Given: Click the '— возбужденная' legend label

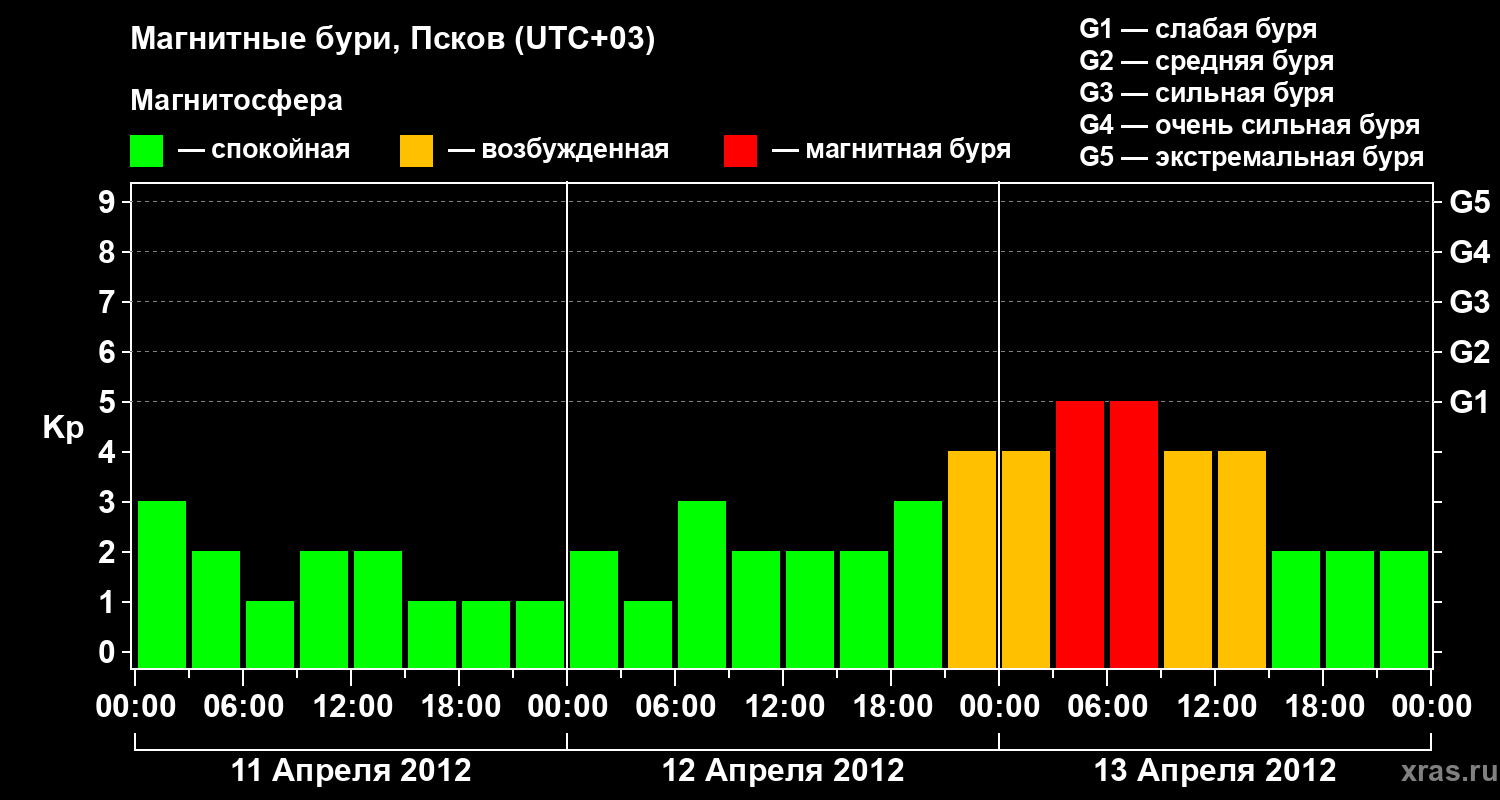Looking at the screenshot, I should (558, 151).
